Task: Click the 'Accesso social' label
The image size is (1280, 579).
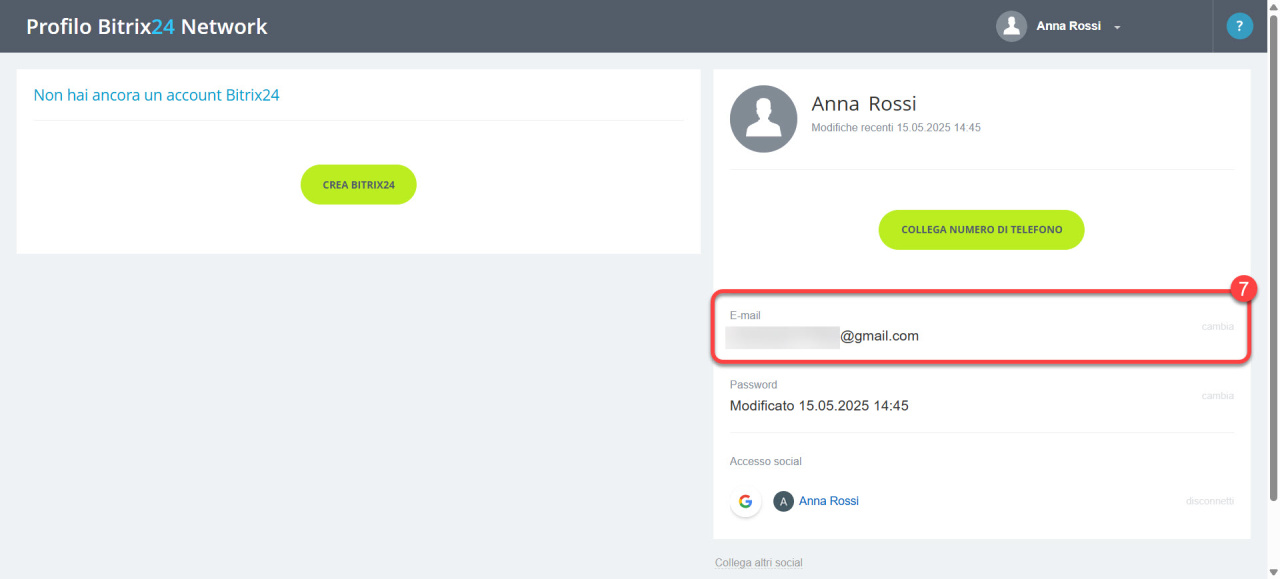Action: [766, 462]
